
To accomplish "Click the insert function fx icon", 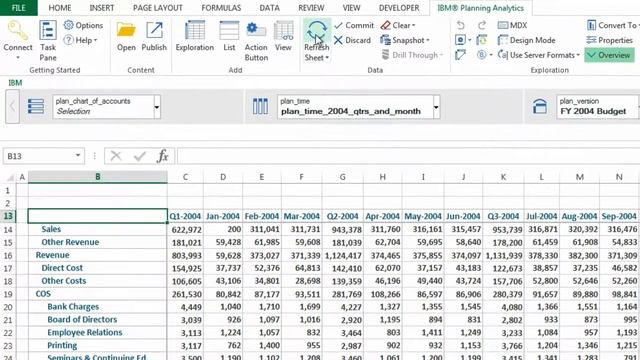I will click(162, 156).
